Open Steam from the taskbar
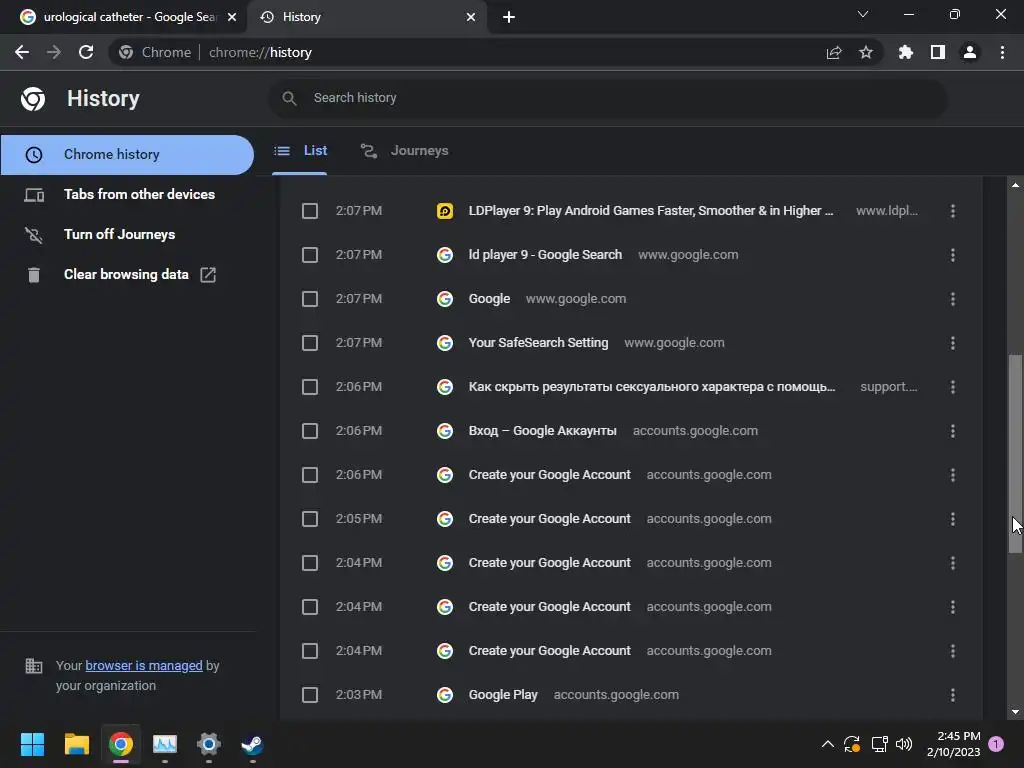Screen dimensions: 1024x768 click(x=252, y=744)
